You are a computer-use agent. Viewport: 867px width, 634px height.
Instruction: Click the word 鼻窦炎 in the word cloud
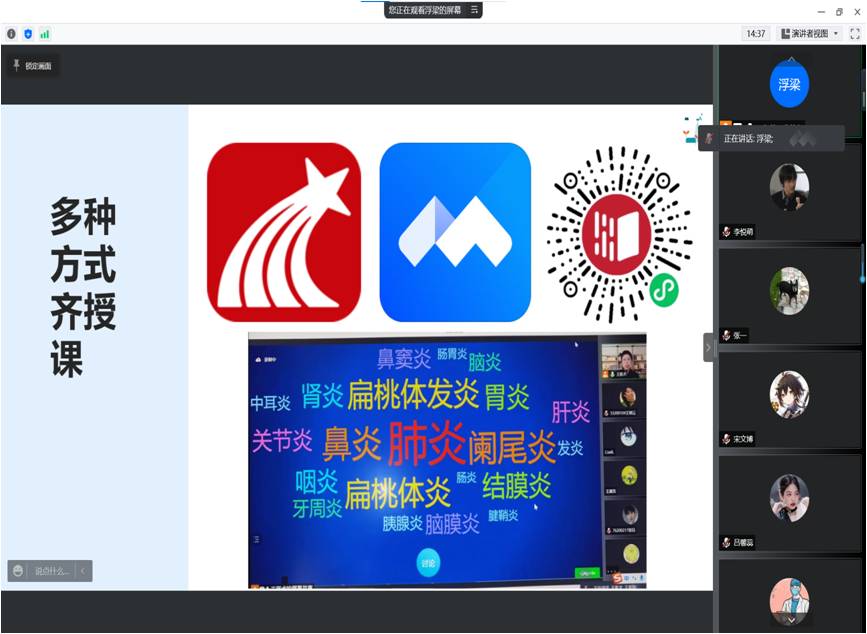pyautogui.click(x=404, y=359)
